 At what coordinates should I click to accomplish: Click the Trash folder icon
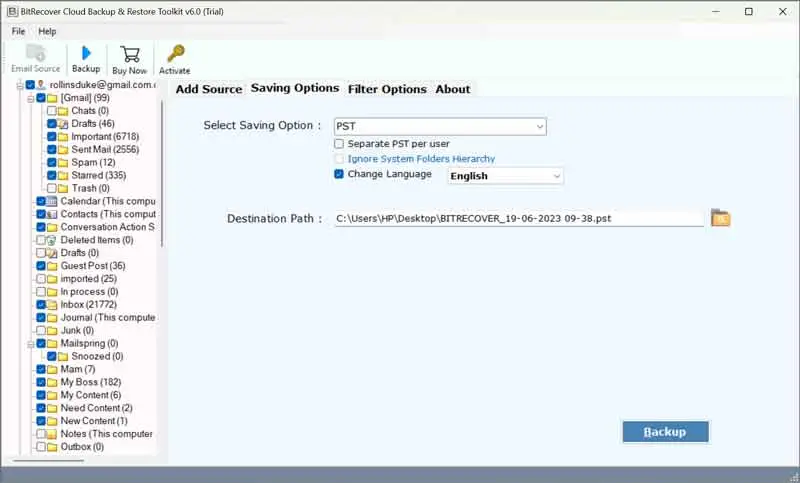pyautogui.click(x=63, y=189)
